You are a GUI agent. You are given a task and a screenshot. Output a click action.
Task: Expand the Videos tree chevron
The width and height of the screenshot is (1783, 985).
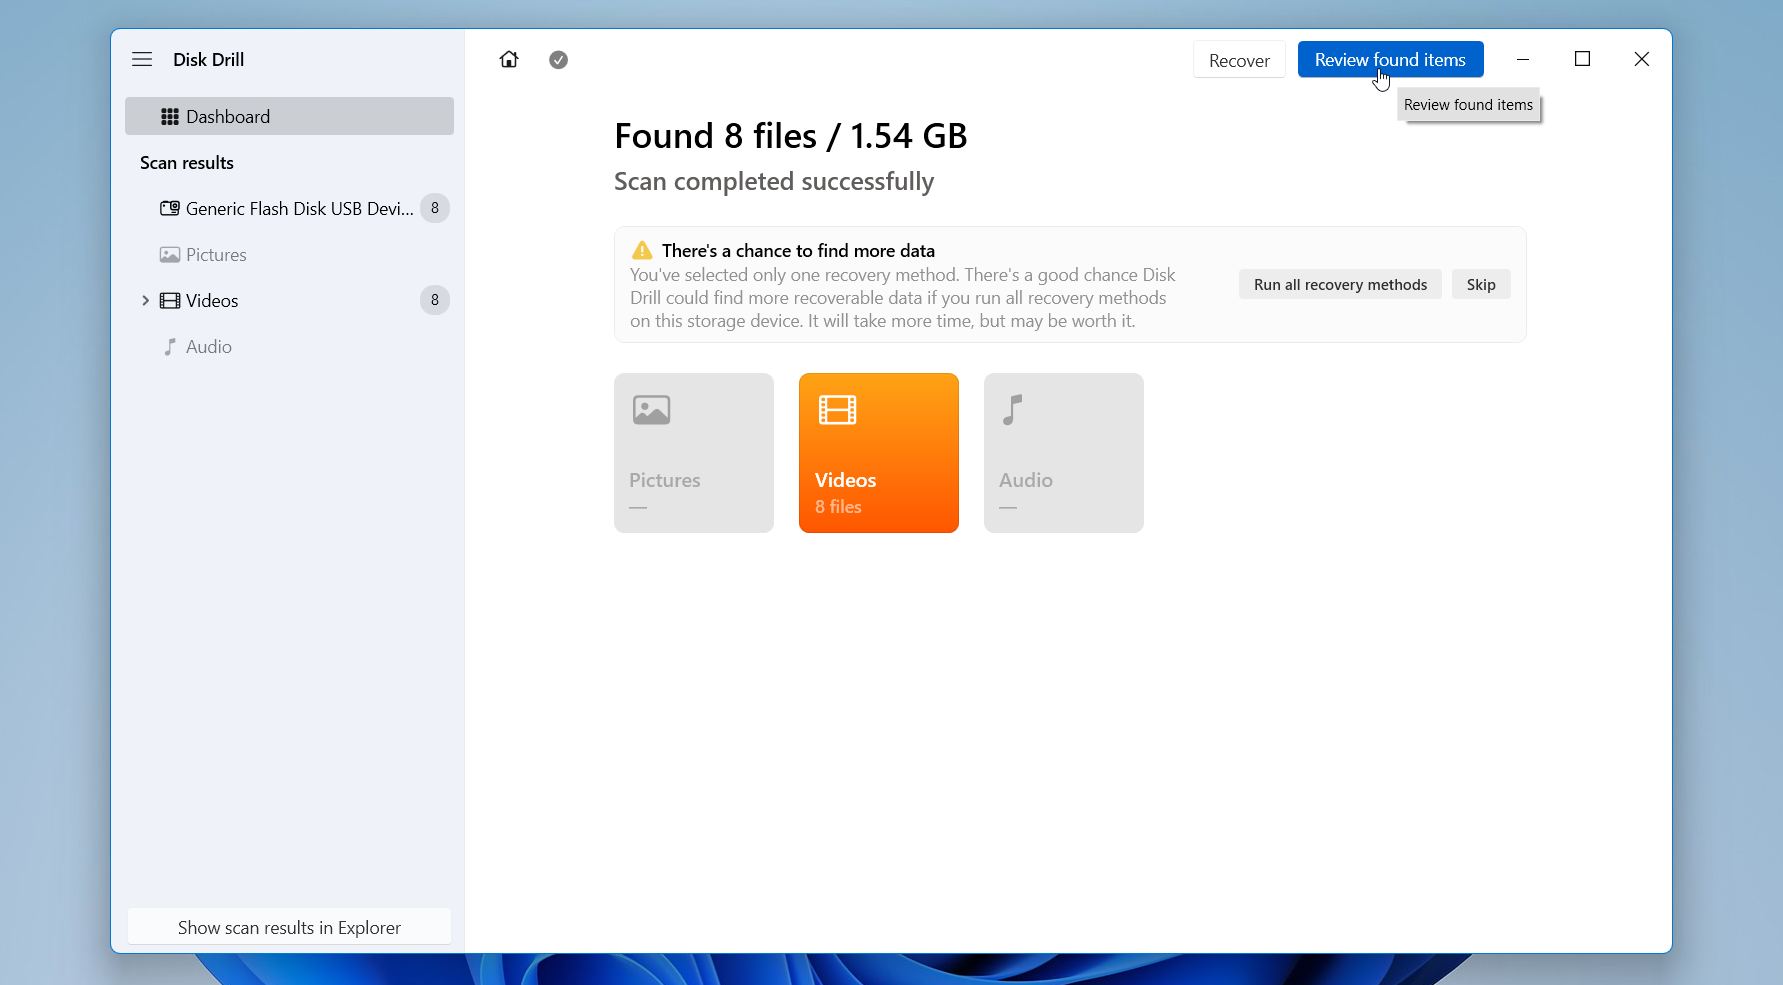click(x=145, y=300)
